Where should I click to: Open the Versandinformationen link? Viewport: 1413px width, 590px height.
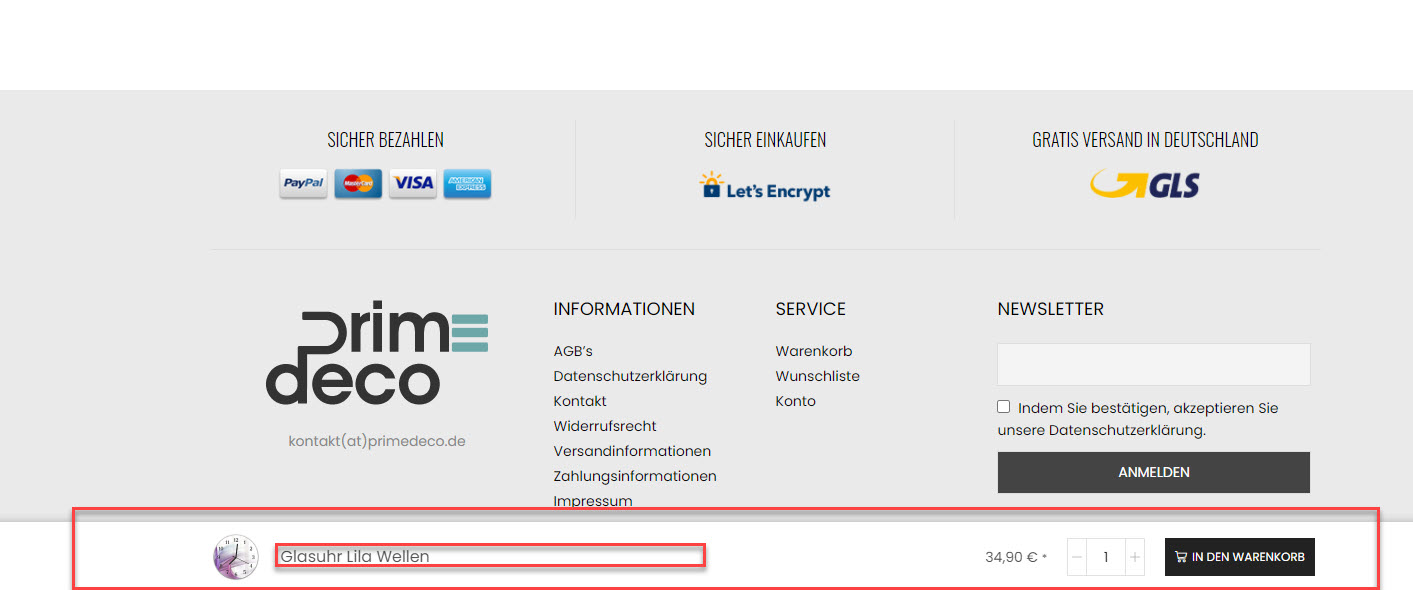632,451
